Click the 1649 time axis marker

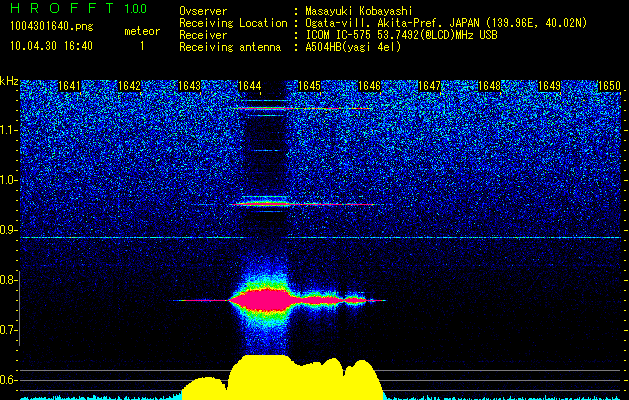click(549, 86)
